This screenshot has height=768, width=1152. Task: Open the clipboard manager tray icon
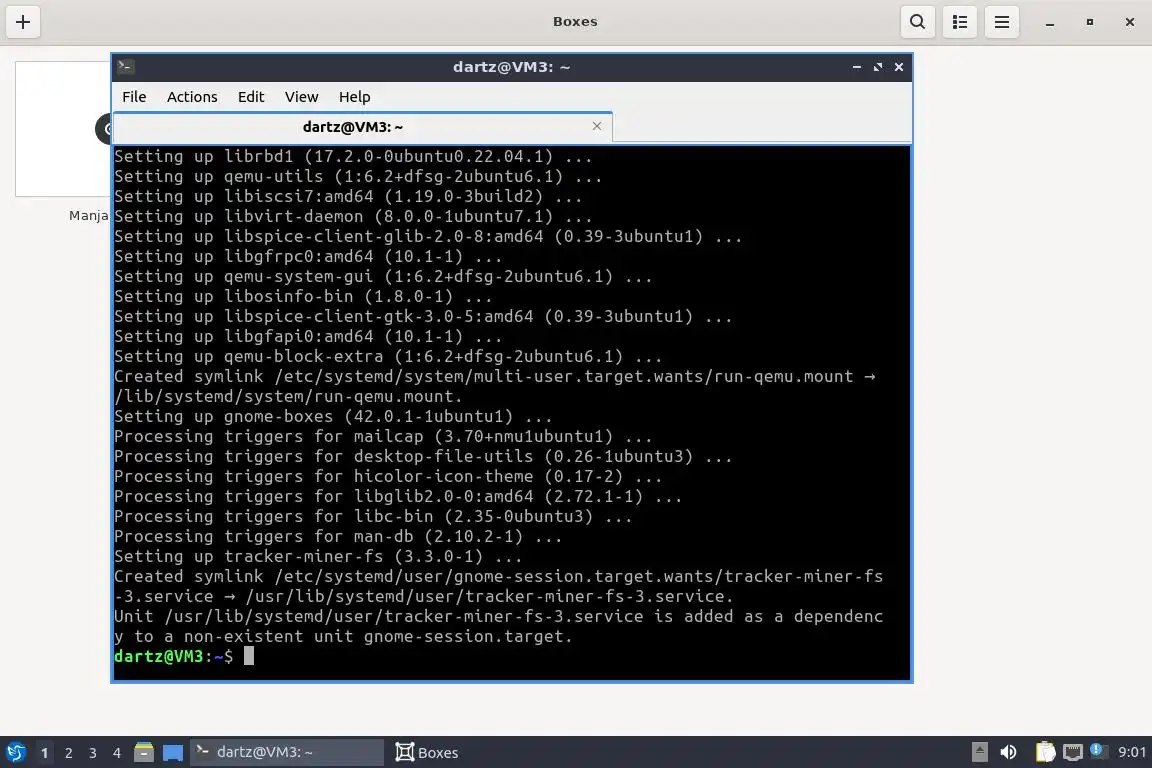[x=1045, y=752]
